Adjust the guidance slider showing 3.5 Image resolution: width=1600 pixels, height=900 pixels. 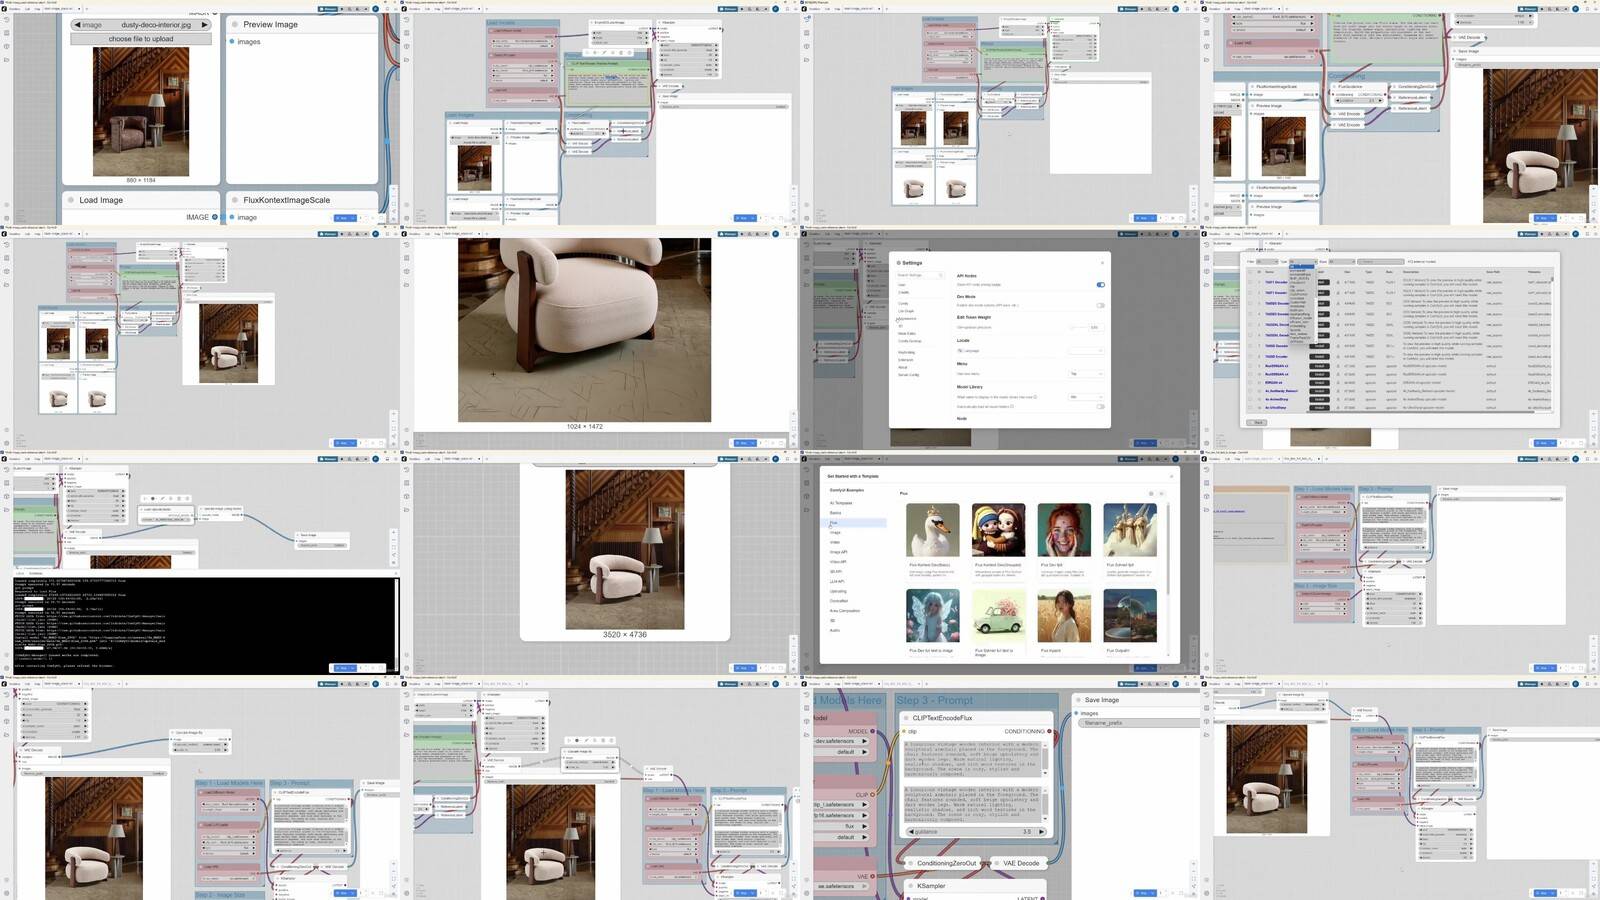click(x=975, y=832)
